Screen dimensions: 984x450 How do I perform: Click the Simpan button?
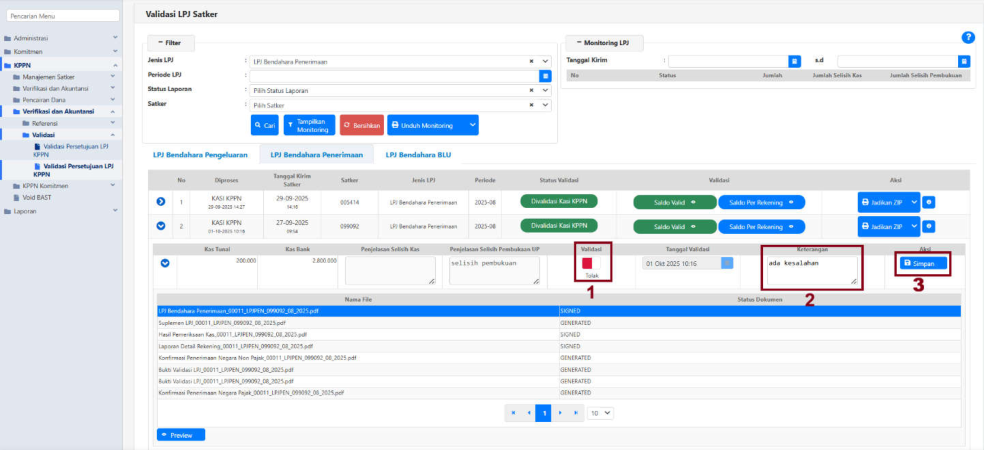pyautogui.click(x=923, y=263)
